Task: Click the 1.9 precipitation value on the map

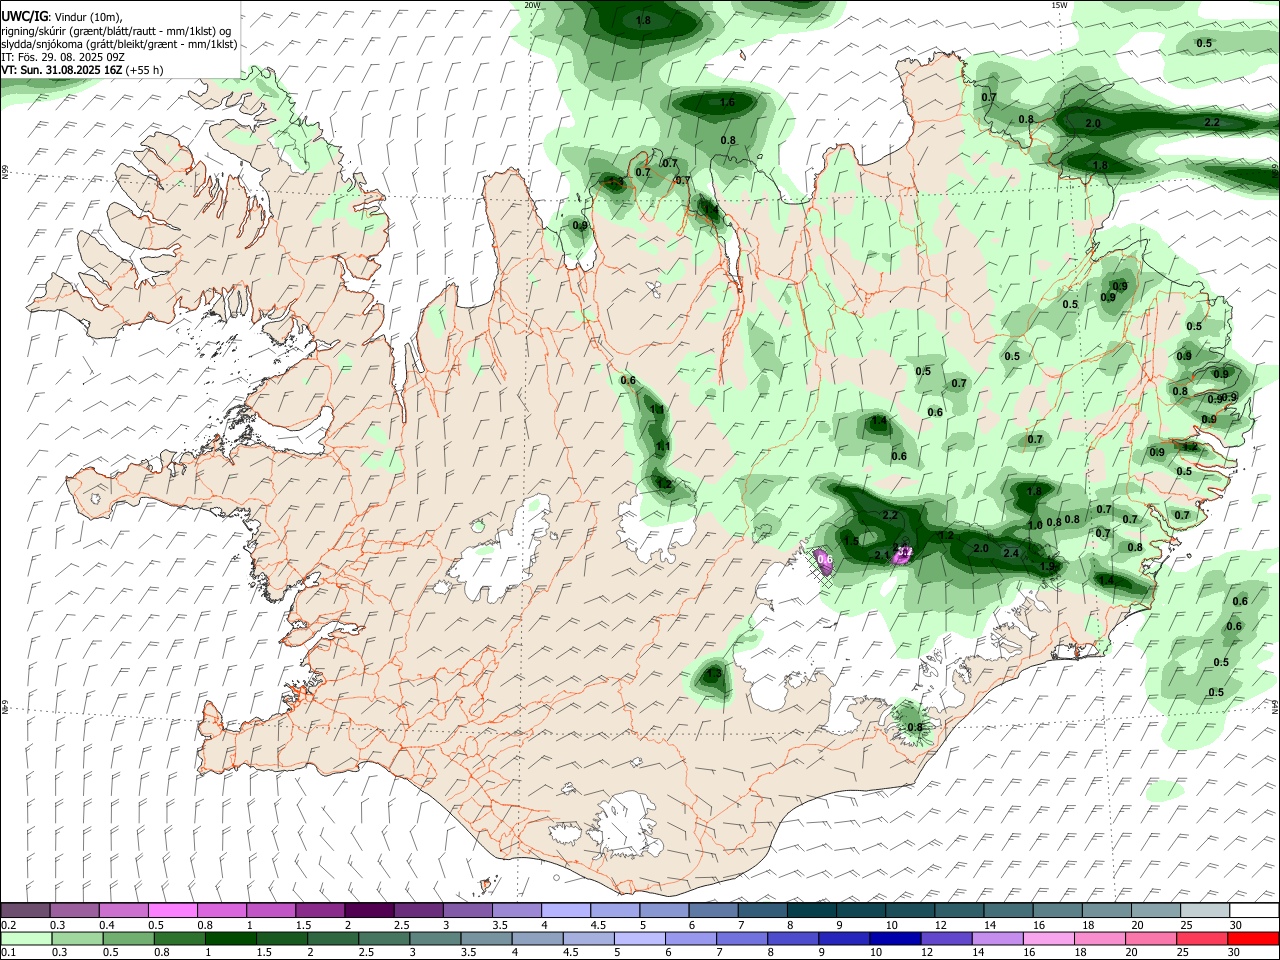Action: tap(1047, 566)
